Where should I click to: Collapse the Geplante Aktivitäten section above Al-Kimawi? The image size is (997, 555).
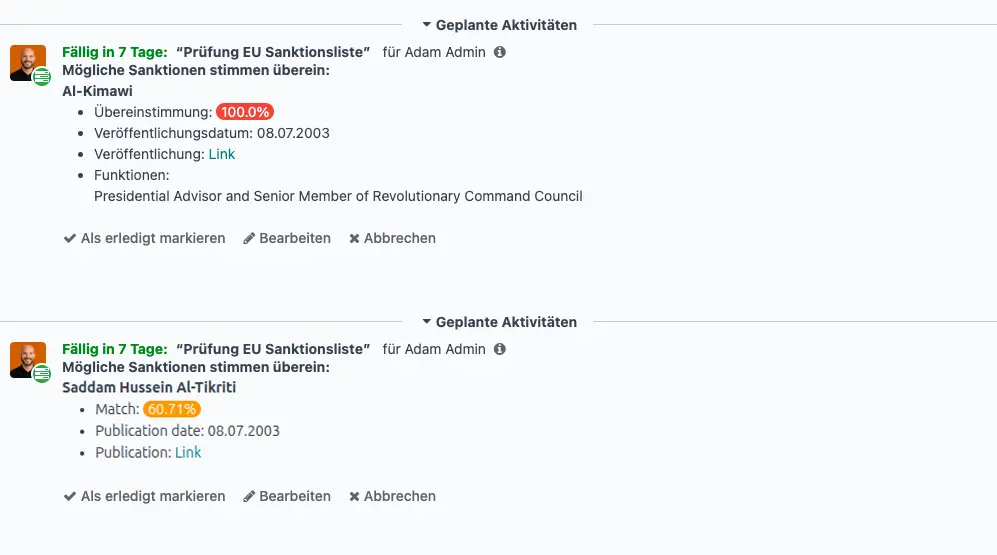pyautogui.click(x=499, y=25)
